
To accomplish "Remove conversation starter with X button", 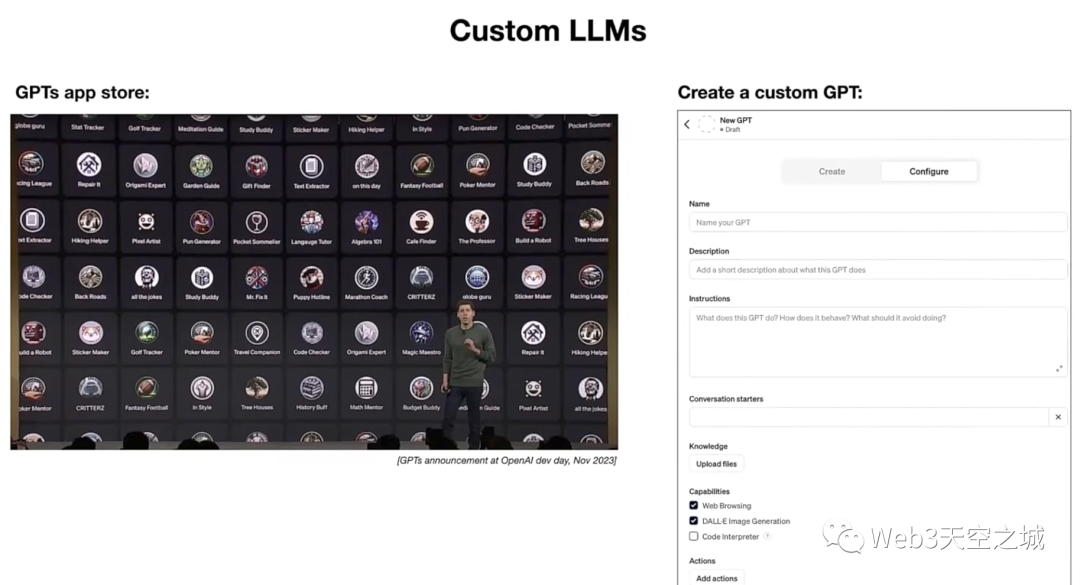I will [1058, 417].
